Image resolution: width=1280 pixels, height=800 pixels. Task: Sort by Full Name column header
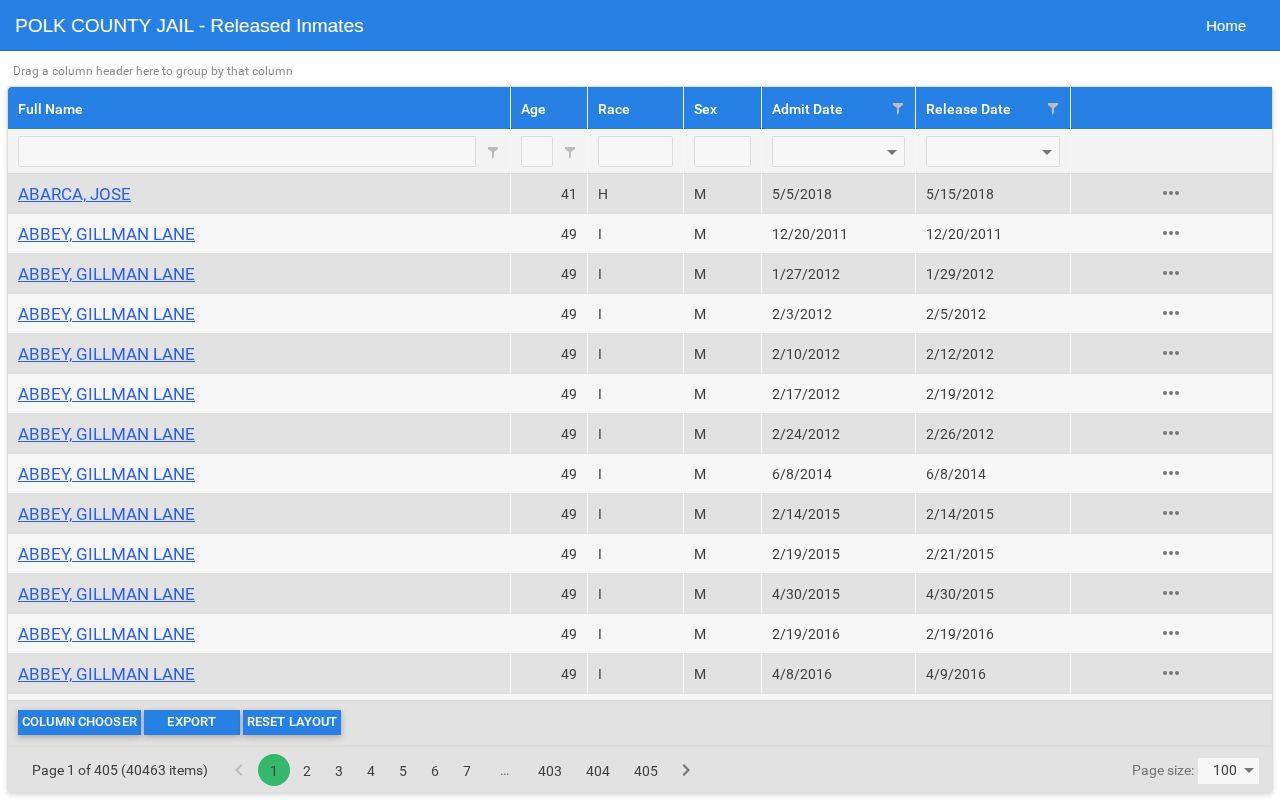pyautogui.click(x=259, y=108)
